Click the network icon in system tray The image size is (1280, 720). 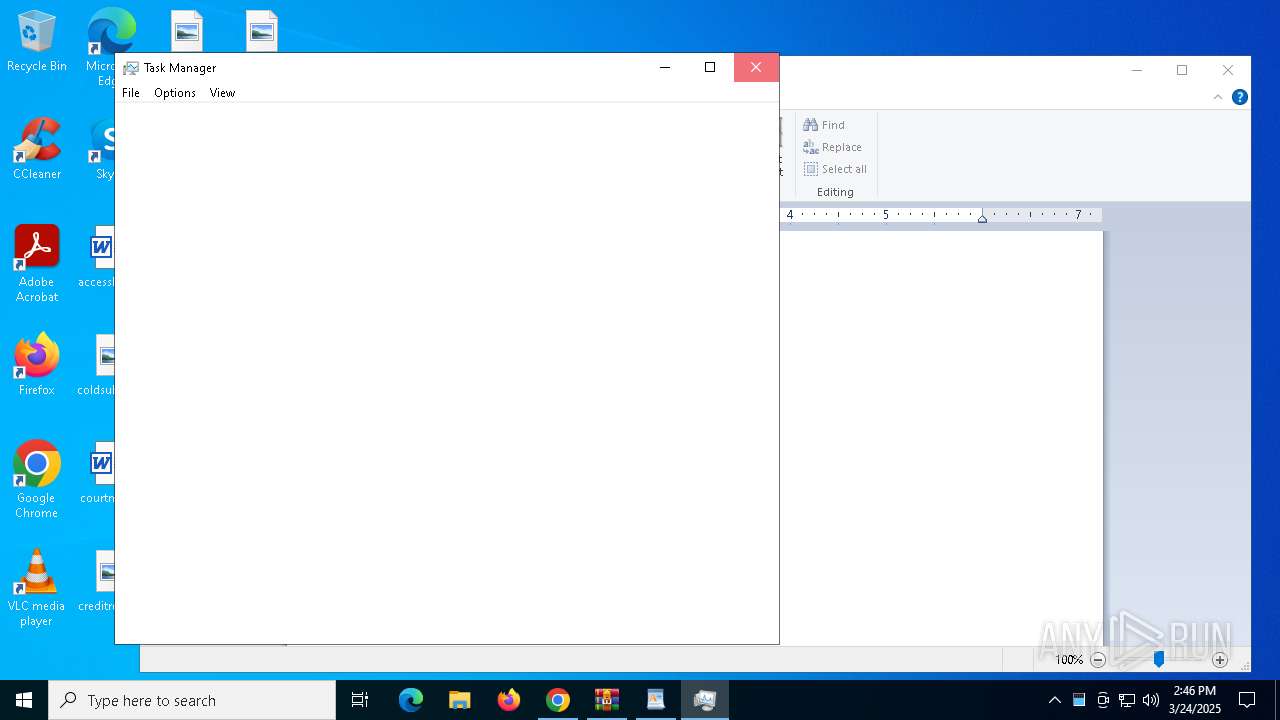[x=1127, y=700]
